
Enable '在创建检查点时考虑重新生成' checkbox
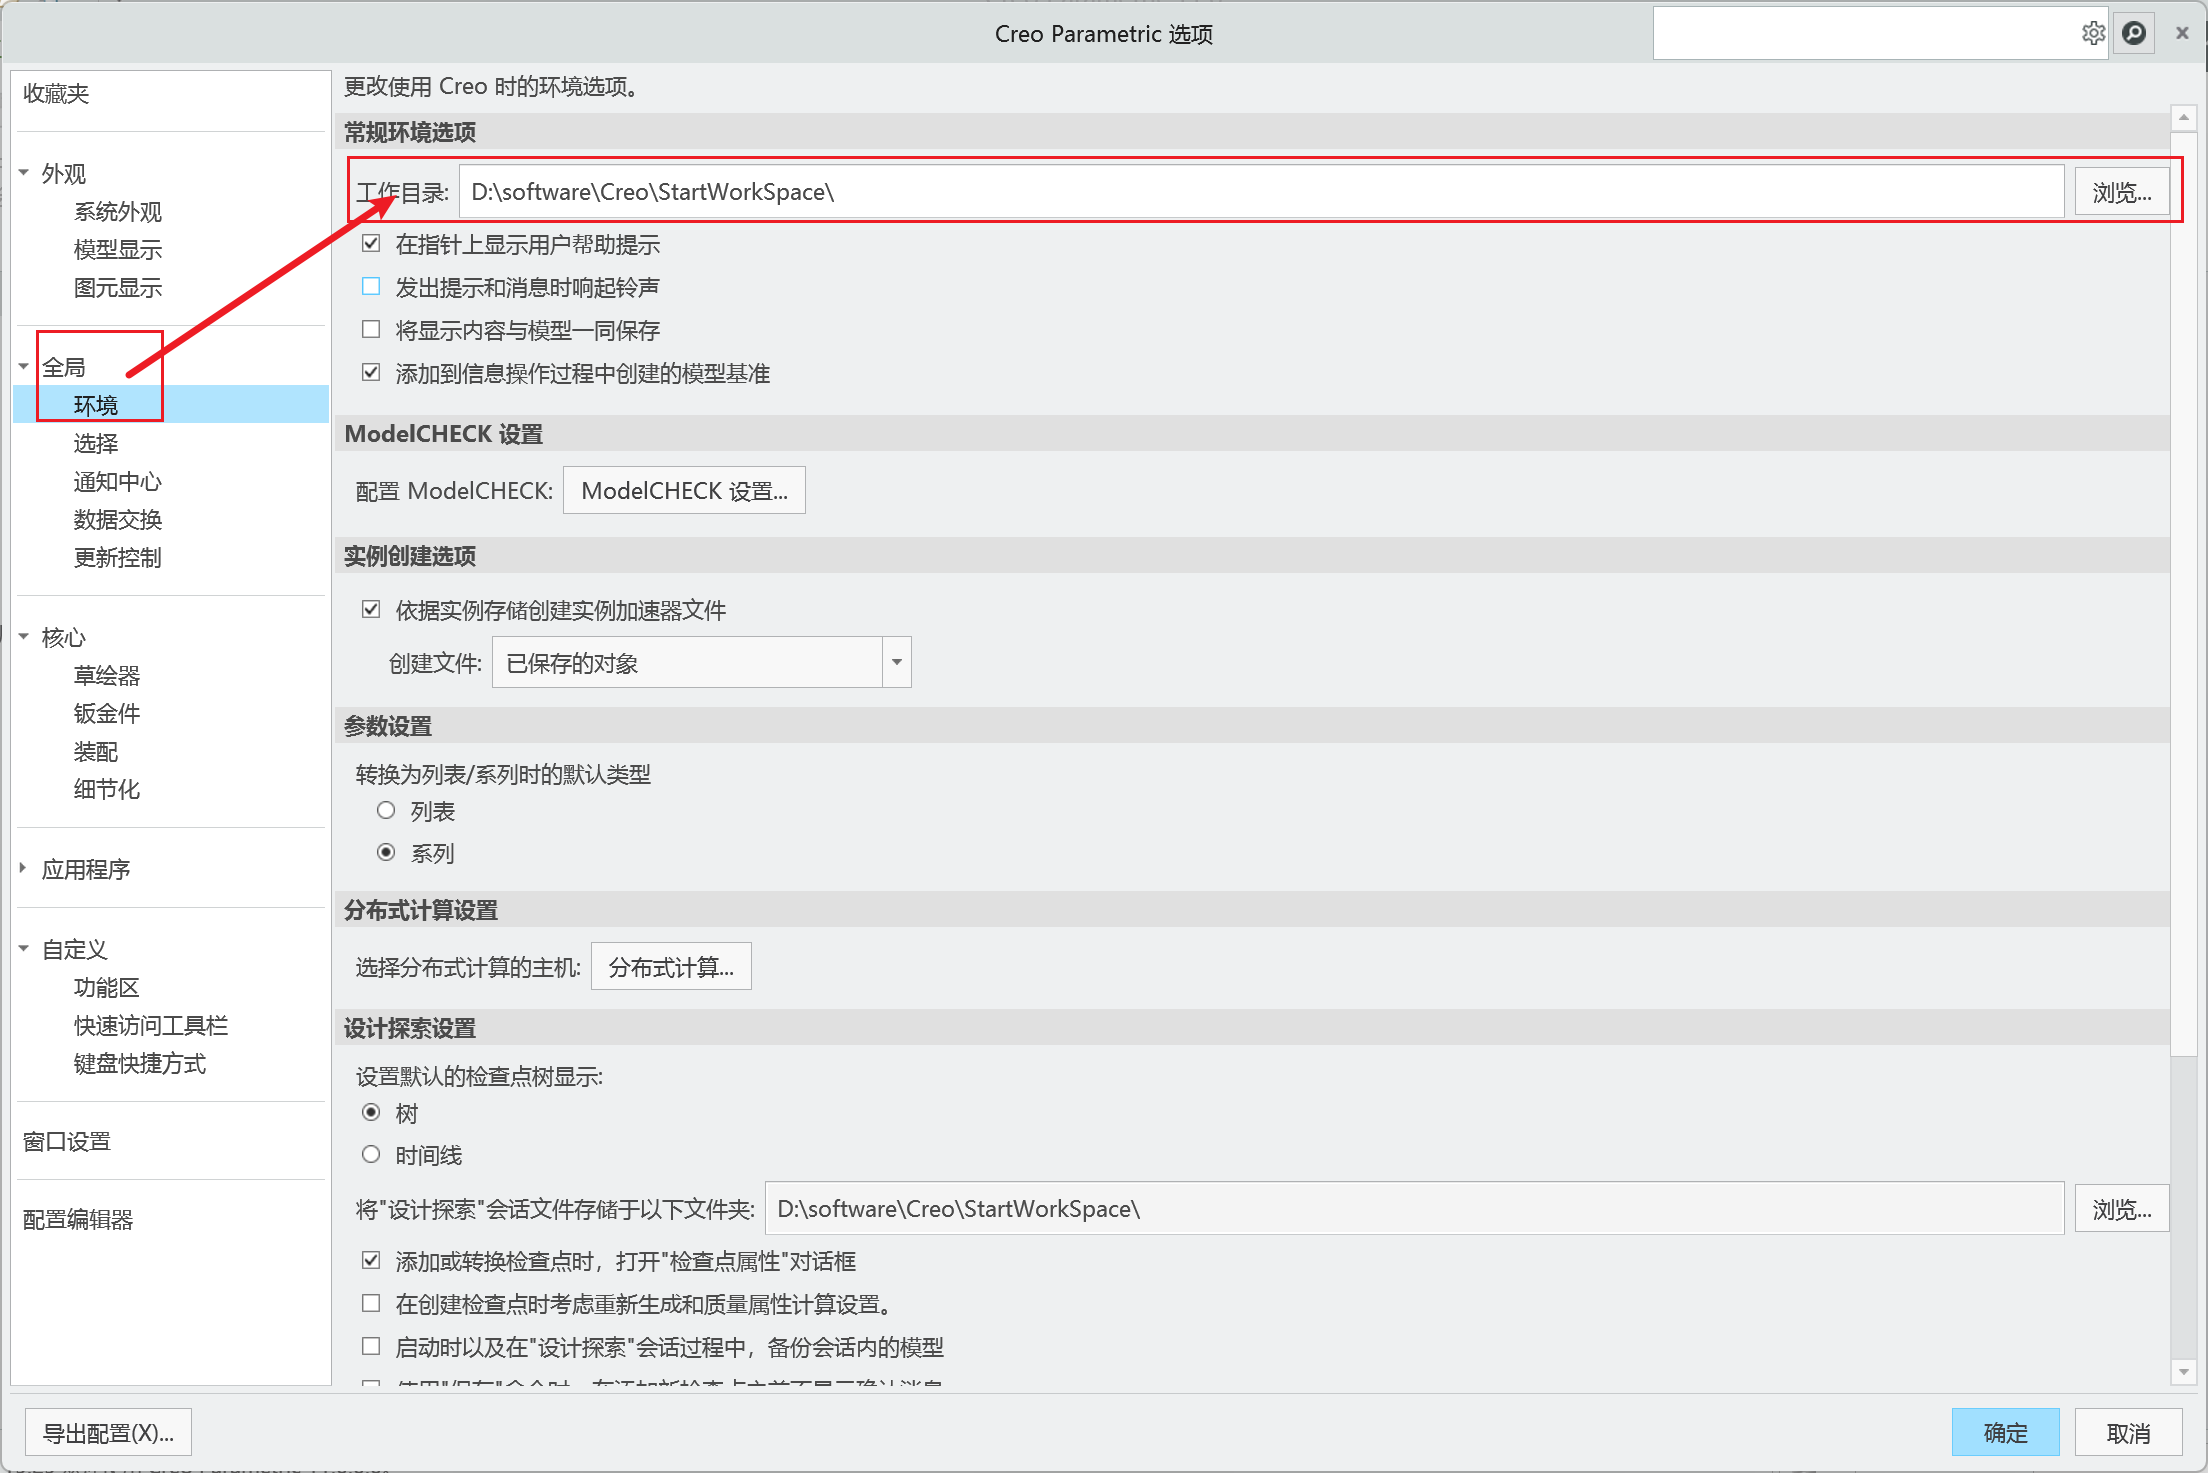(x=371, y=1303)
